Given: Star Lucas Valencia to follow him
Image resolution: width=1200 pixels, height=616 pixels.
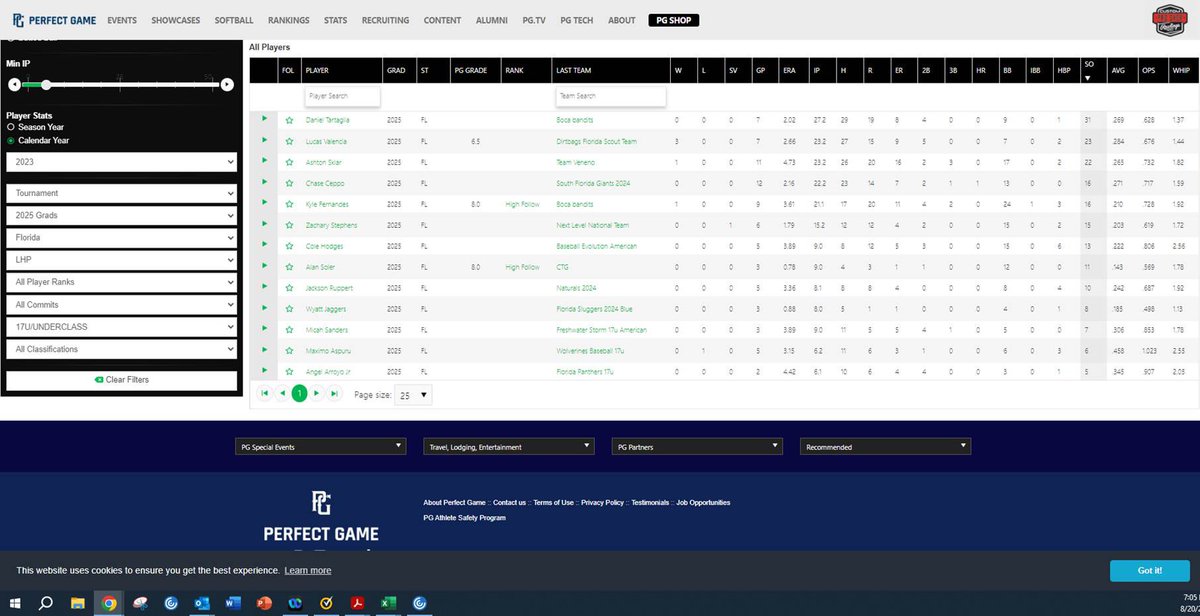Looking at the screenshot, I should 289,141.
